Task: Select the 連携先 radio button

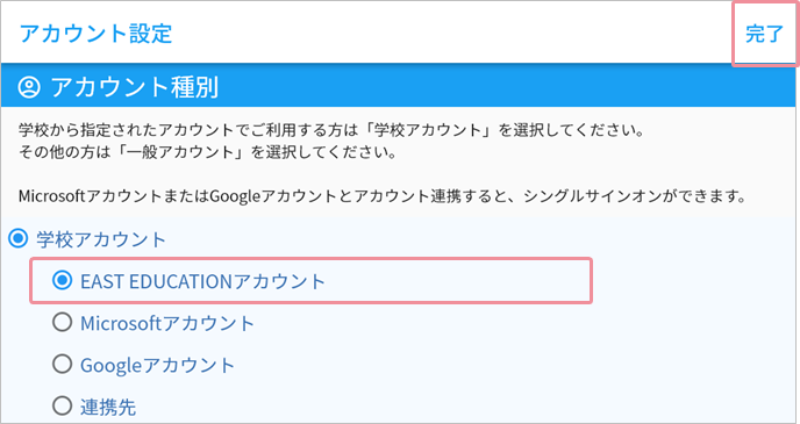Action: coord(62,406)
